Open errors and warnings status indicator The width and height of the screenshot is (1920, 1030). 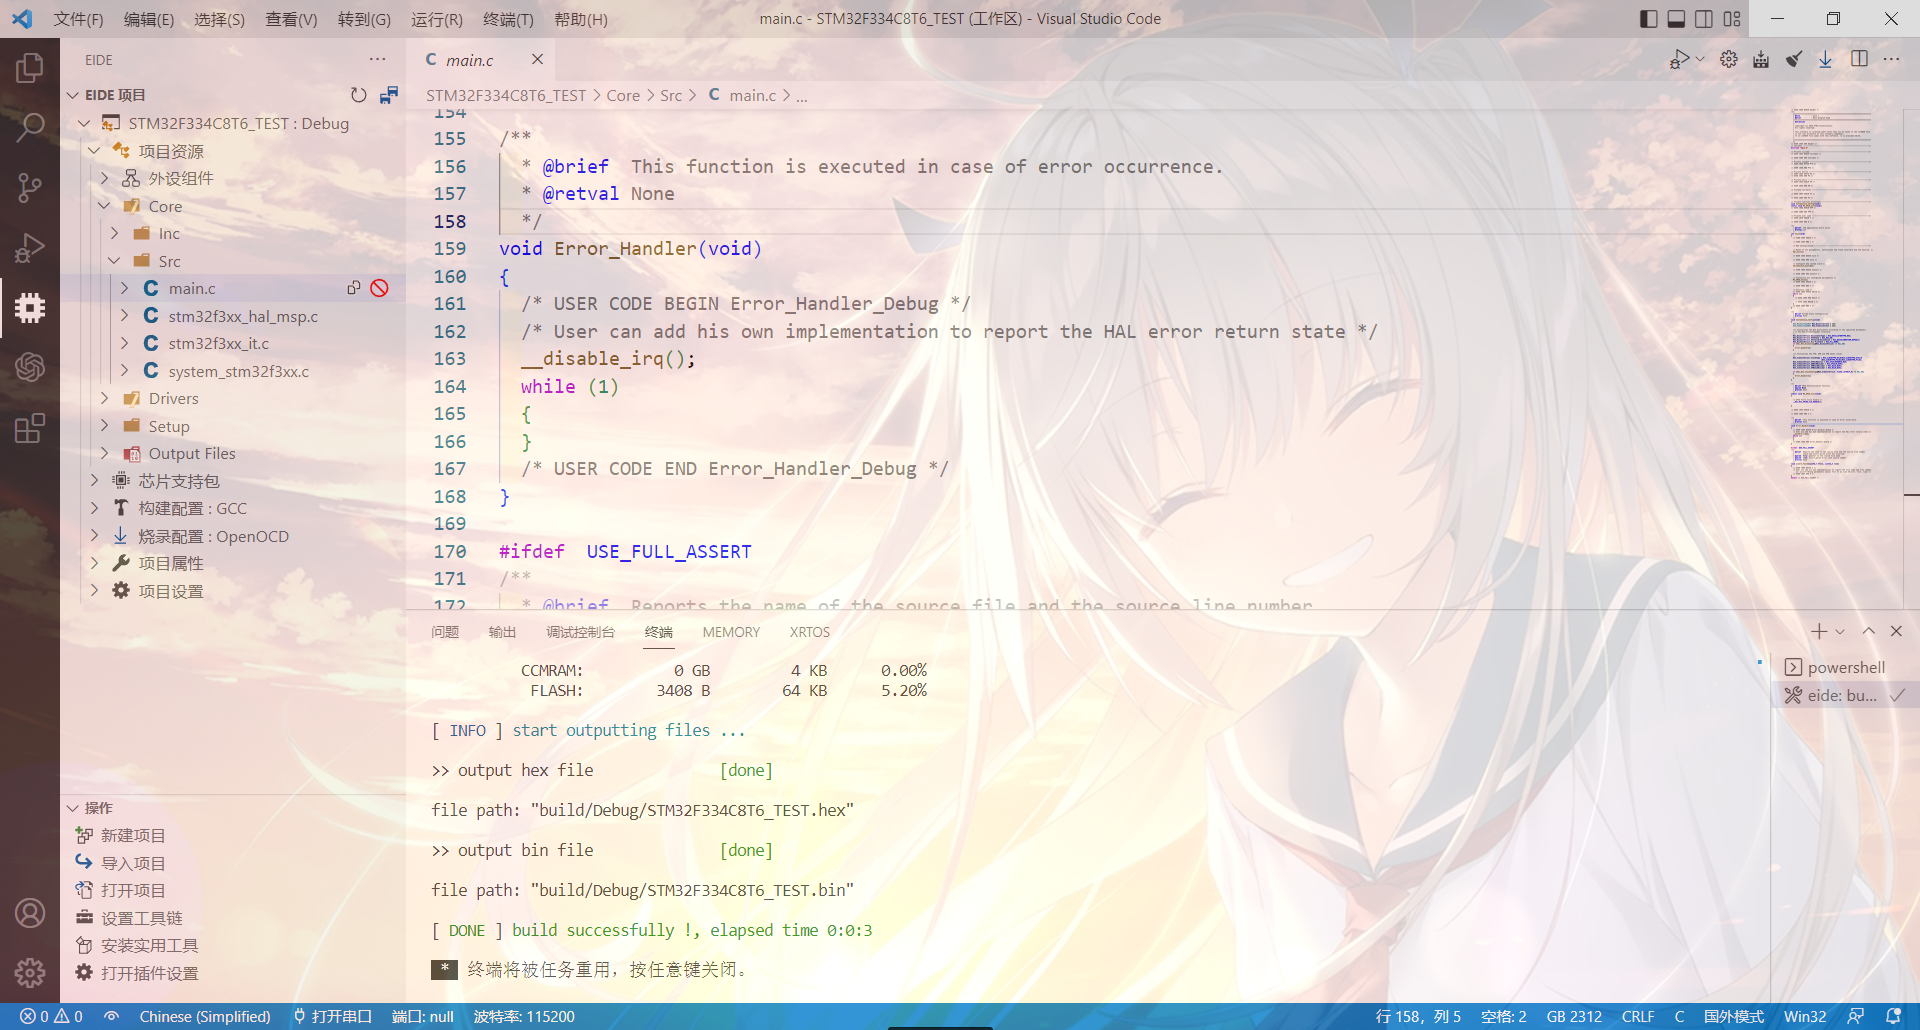coord(51,1016)
